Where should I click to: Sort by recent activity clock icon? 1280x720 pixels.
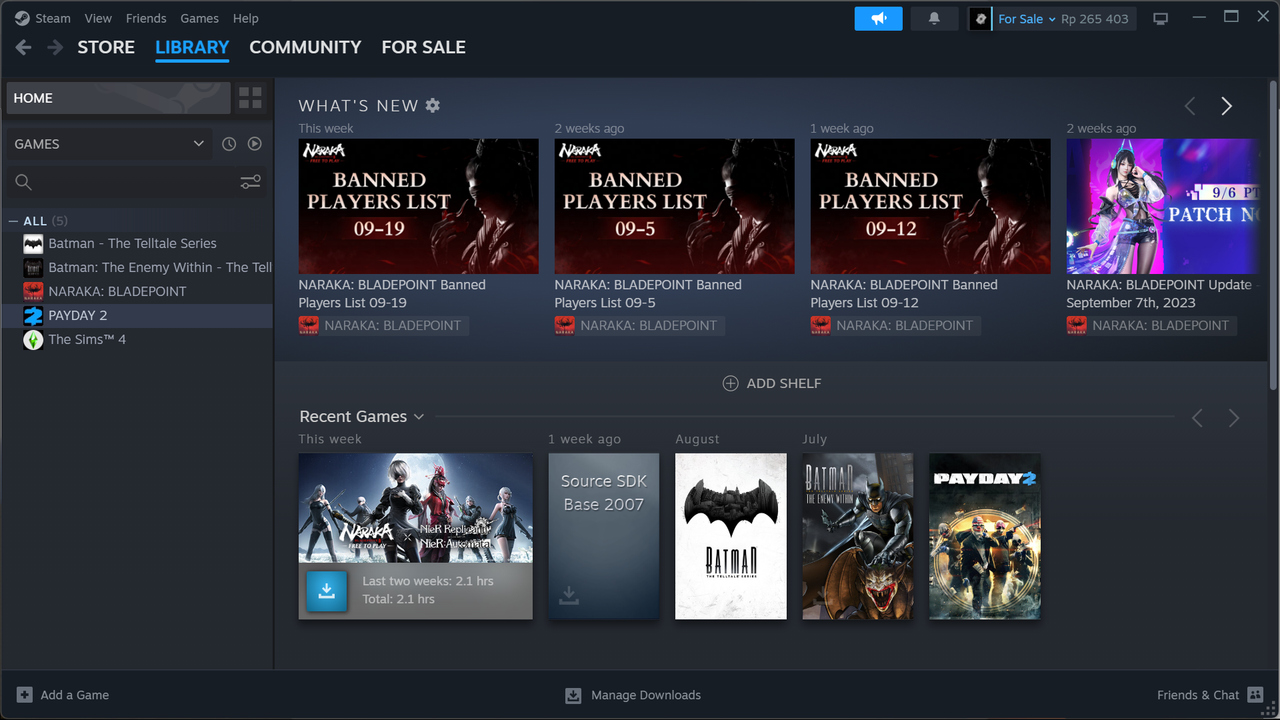pyautogui.click(x=229, y=144)
